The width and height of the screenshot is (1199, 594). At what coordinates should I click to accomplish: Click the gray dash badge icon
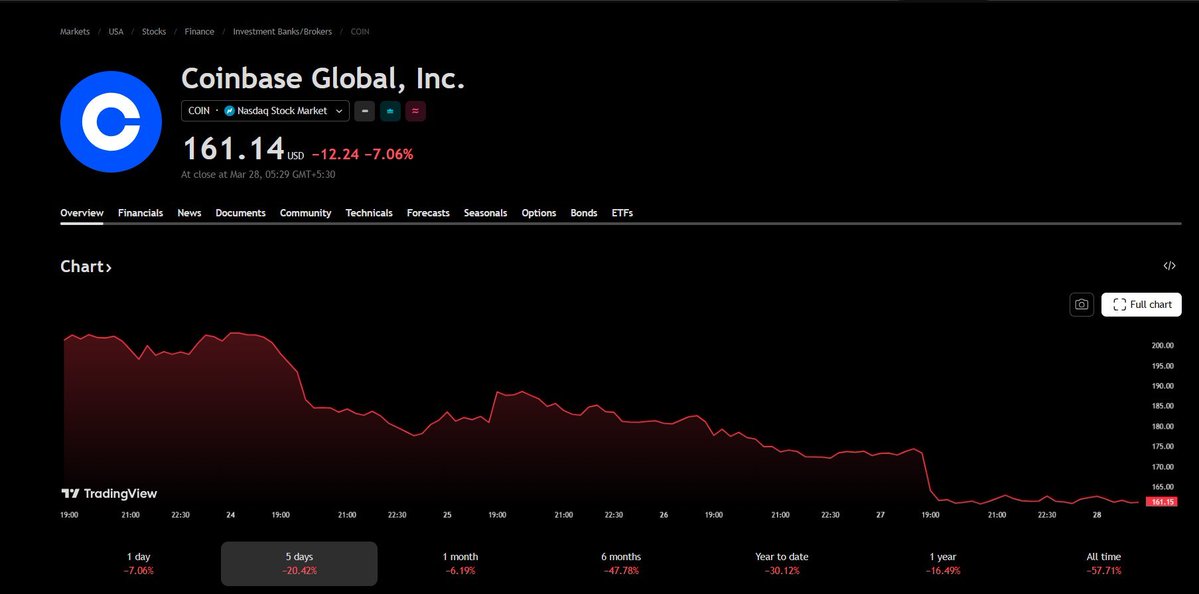pyautogui.click(x=364, y=111)
